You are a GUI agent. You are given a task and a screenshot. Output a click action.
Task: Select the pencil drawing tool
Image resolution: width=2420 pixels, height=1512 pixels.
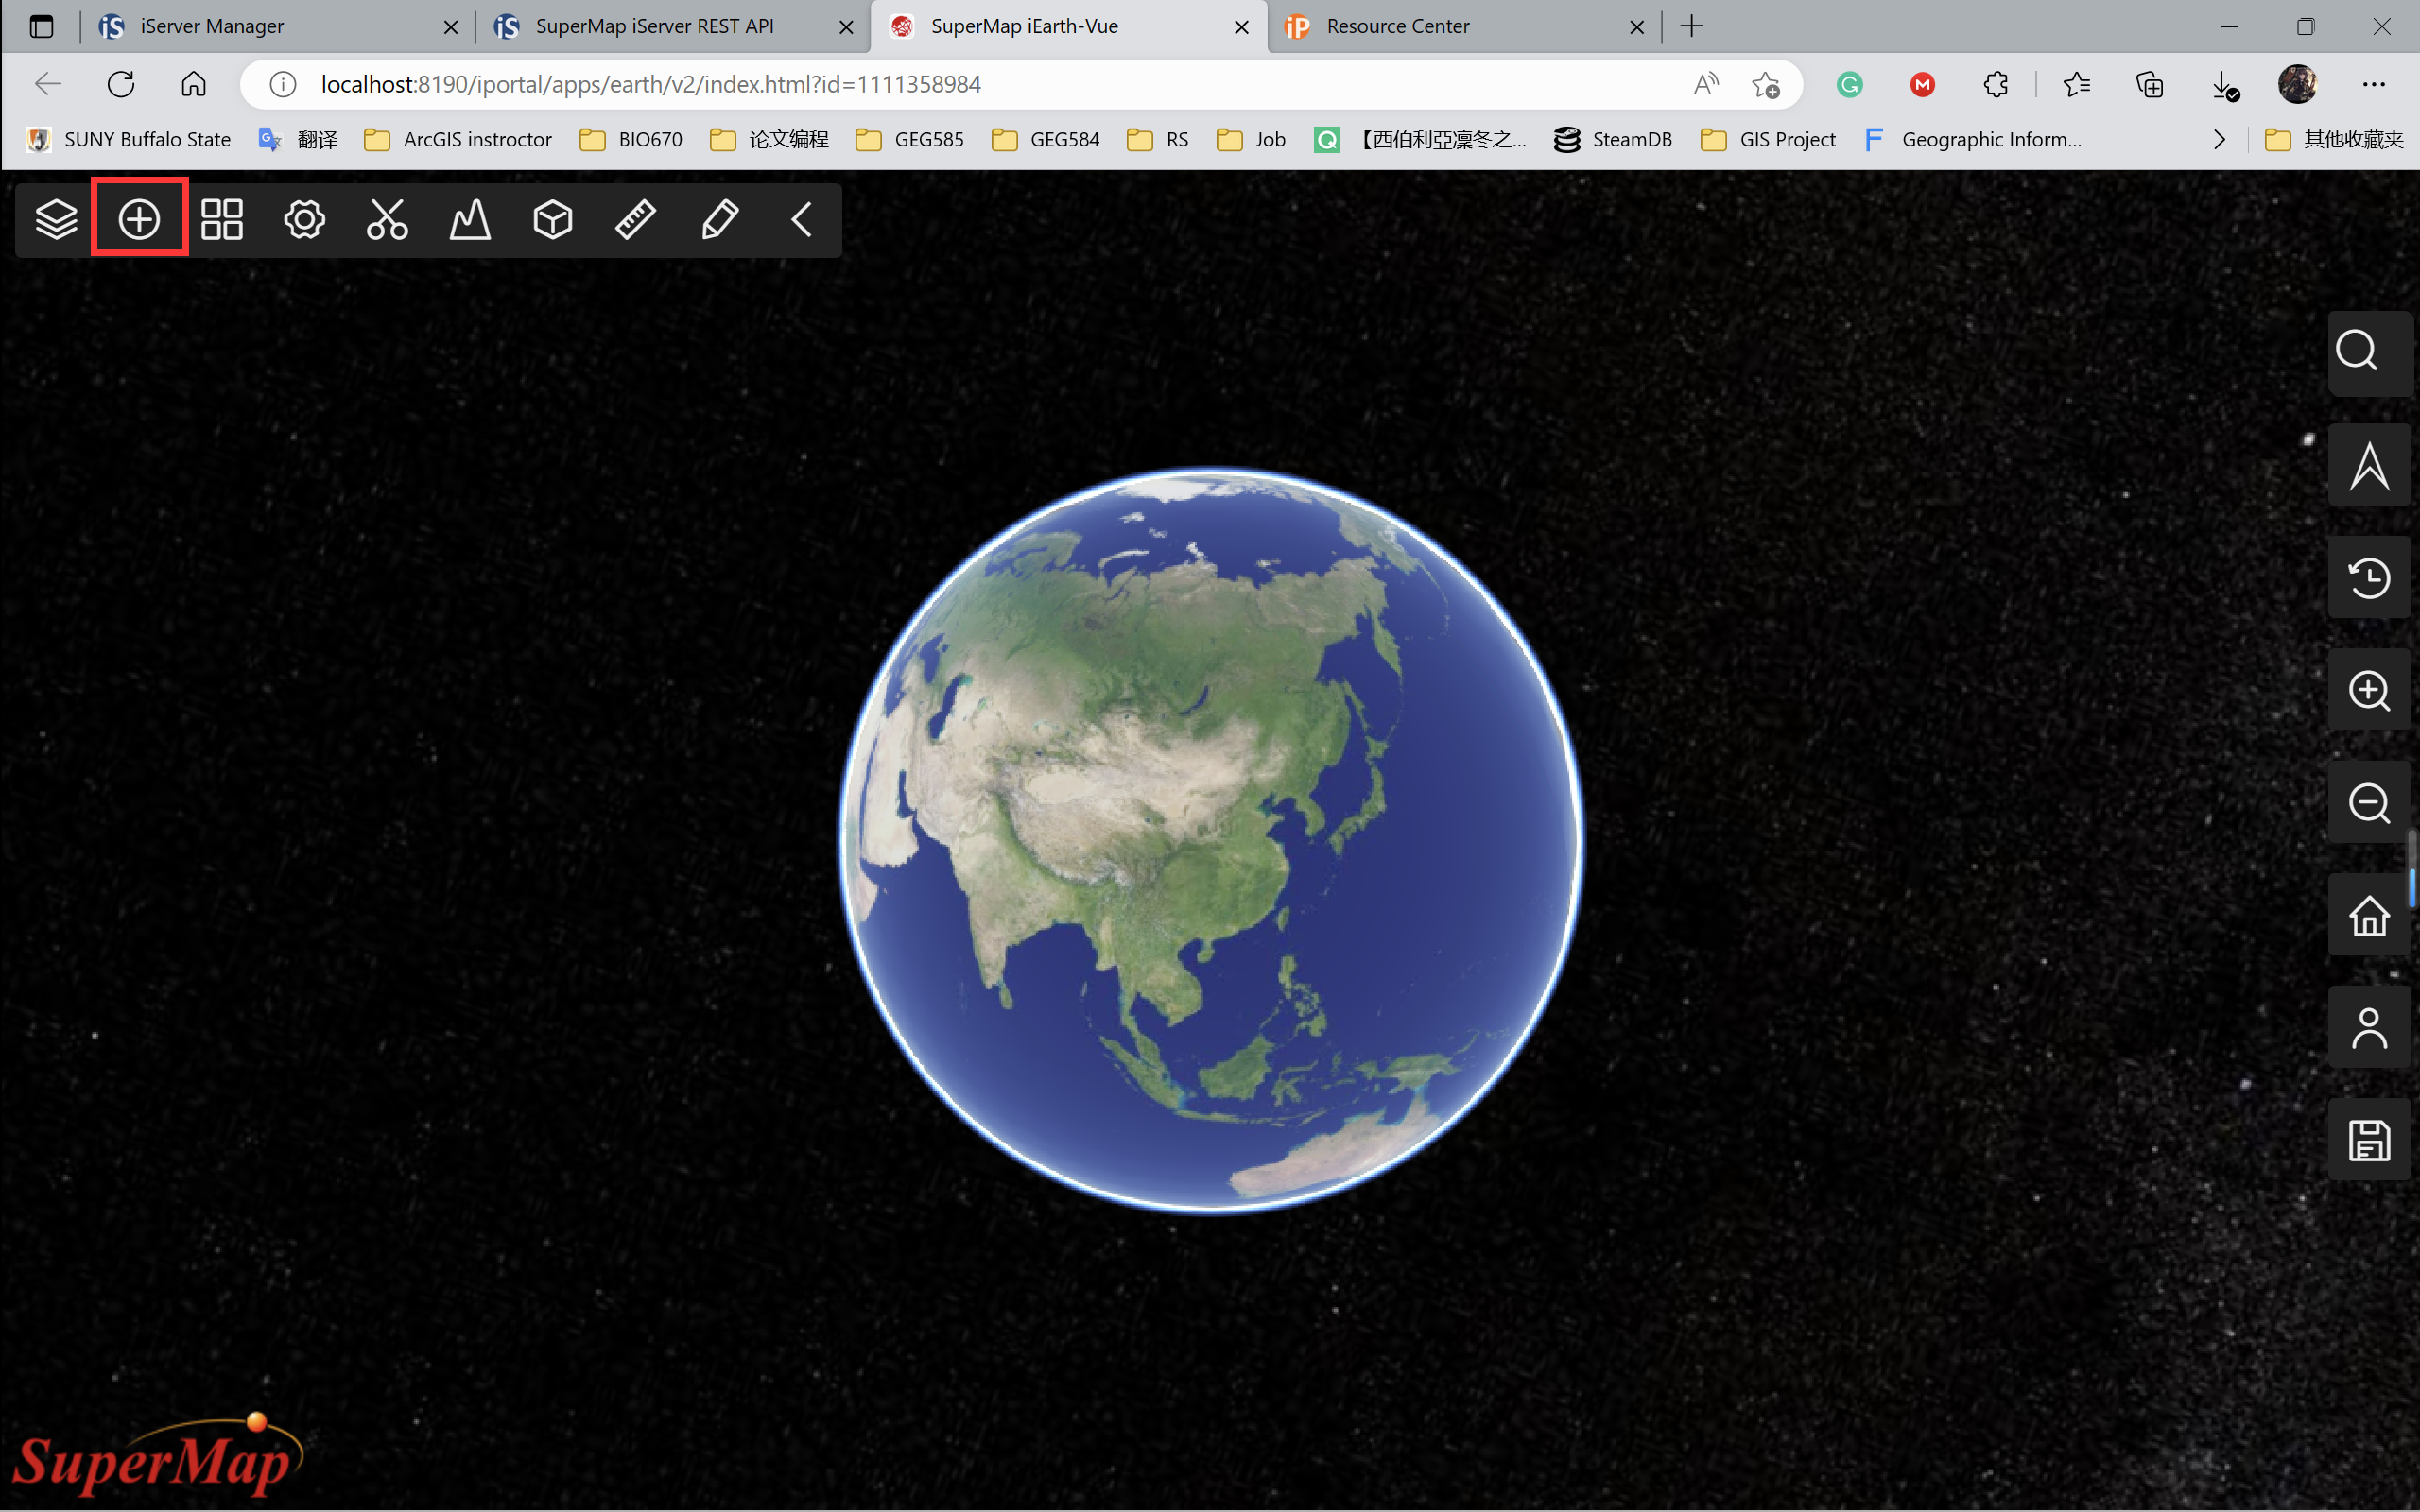coord(719,219)
